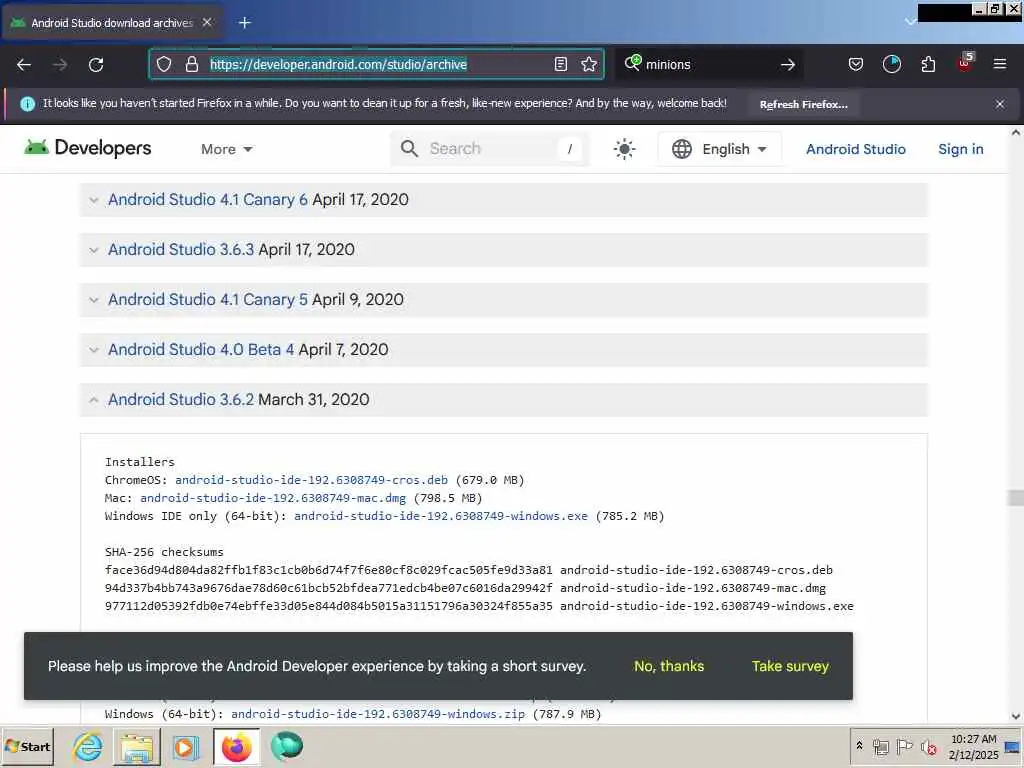Screen dimensions: 1024x768
Task: Download the 192.6308749 mac.dmg installer link
Action: [273, 498]
